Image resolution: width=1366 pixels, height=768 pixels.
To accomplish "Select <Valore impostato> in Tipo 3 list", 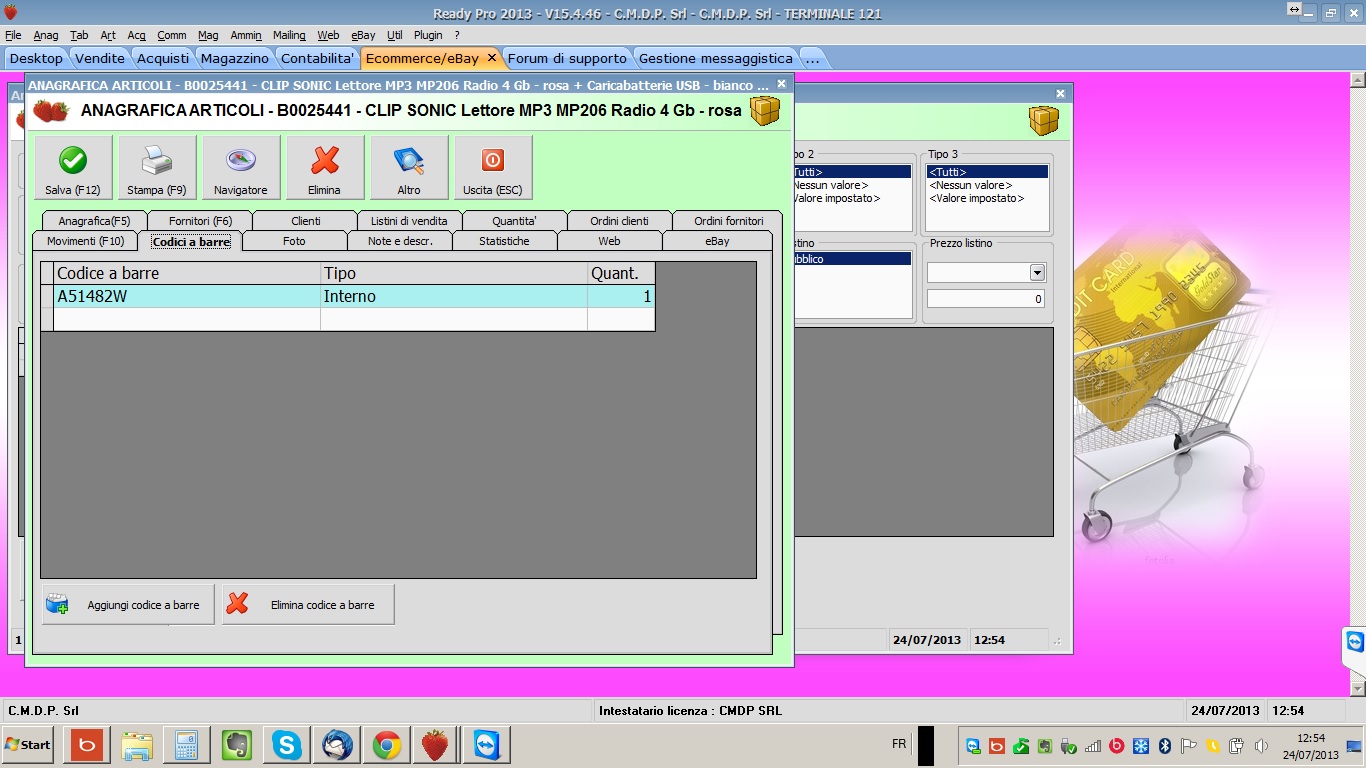I will pos(987,198).
